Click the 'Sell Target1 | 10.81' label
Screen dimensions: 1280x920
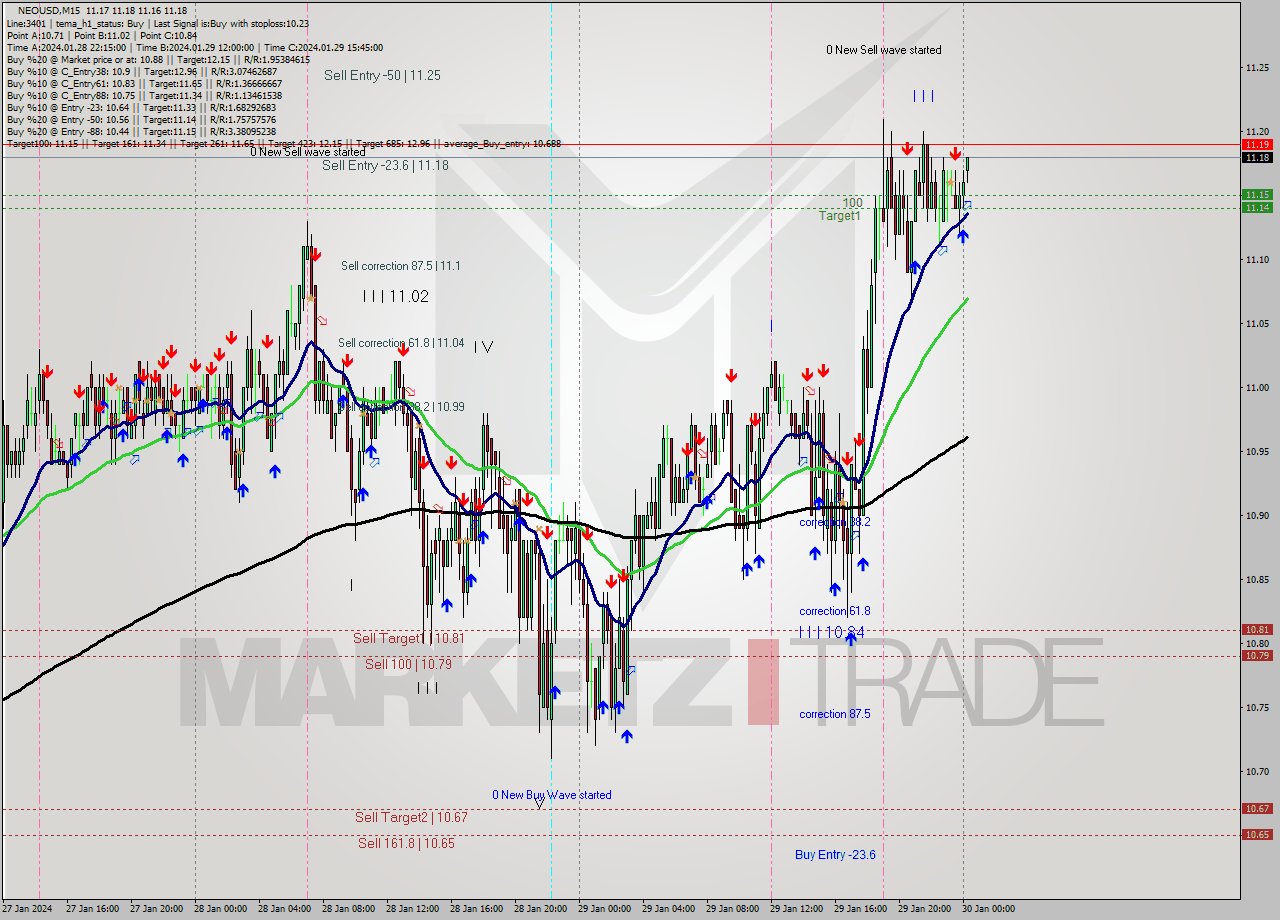click(x=408, y=638)
